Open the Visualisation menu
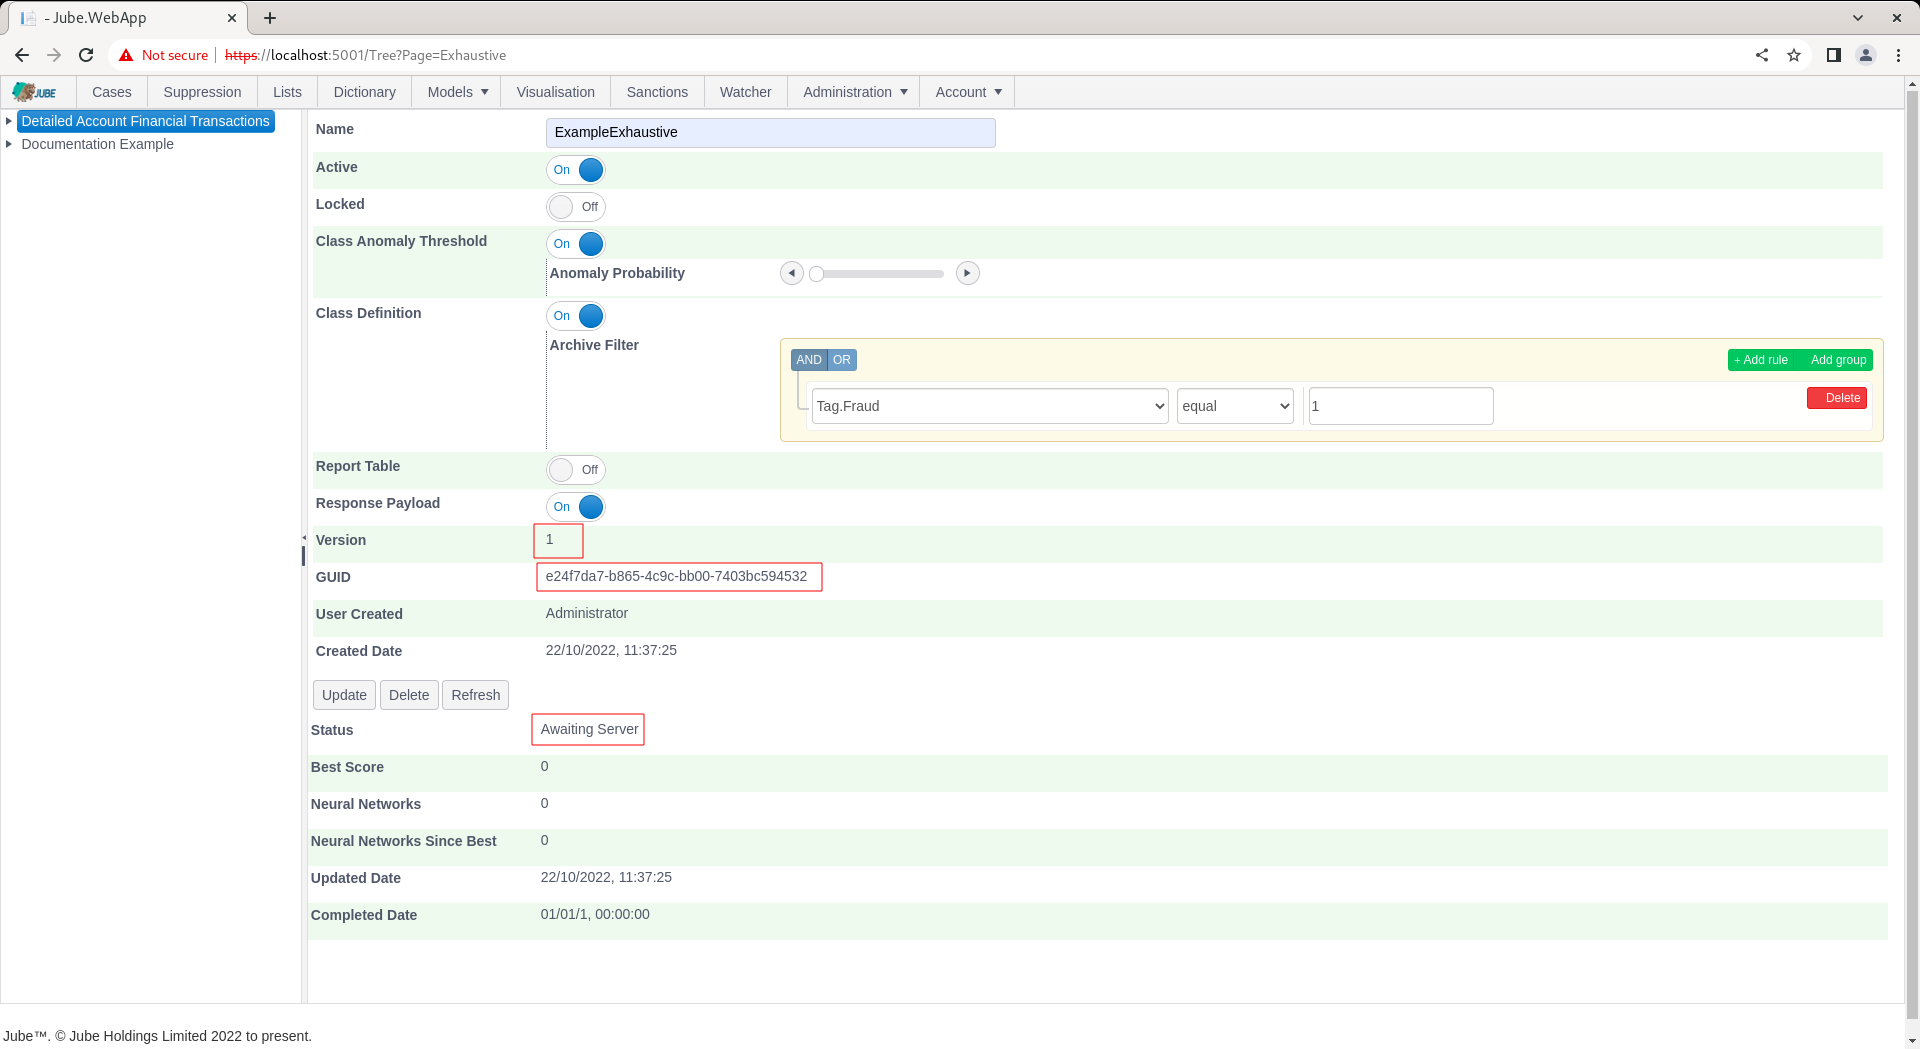Viewport: 1920px width, 1049px height. point(556,92)
